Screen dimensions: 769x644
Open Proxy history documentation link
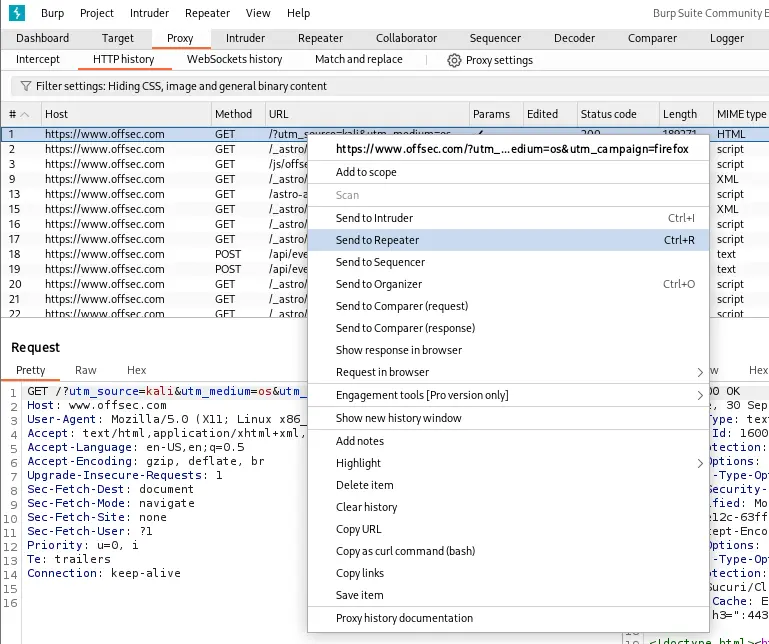(404, 618)
